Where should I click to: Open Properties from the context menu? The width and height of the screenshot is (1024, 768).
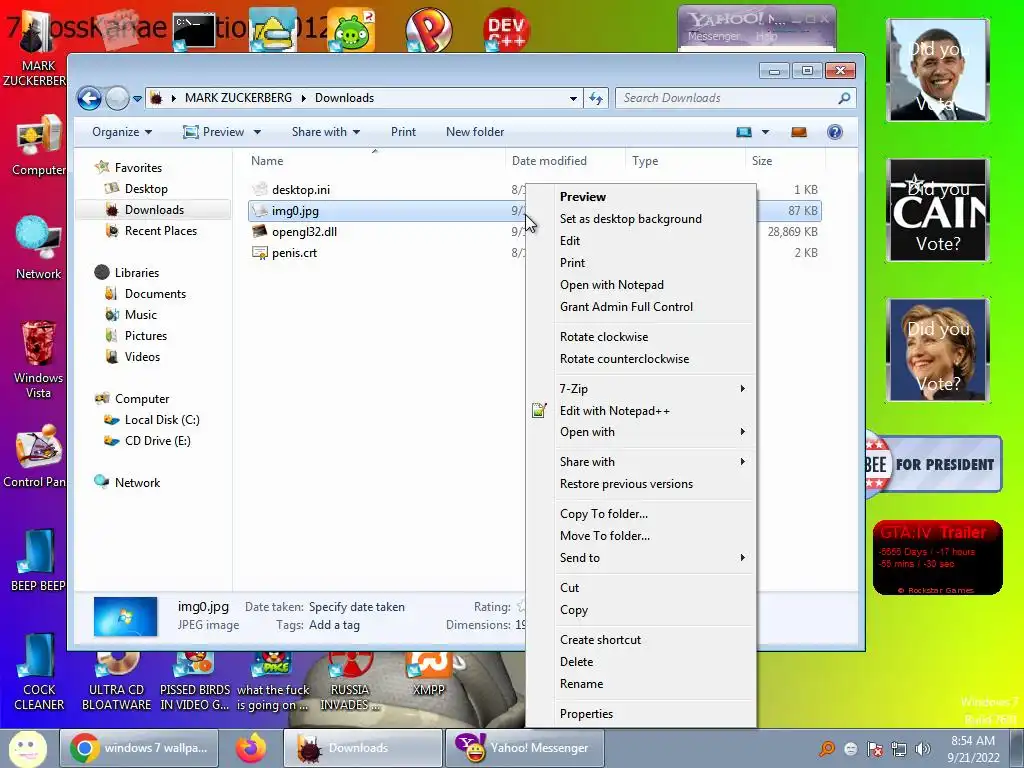pyautogui.click(x=586, y=714)
